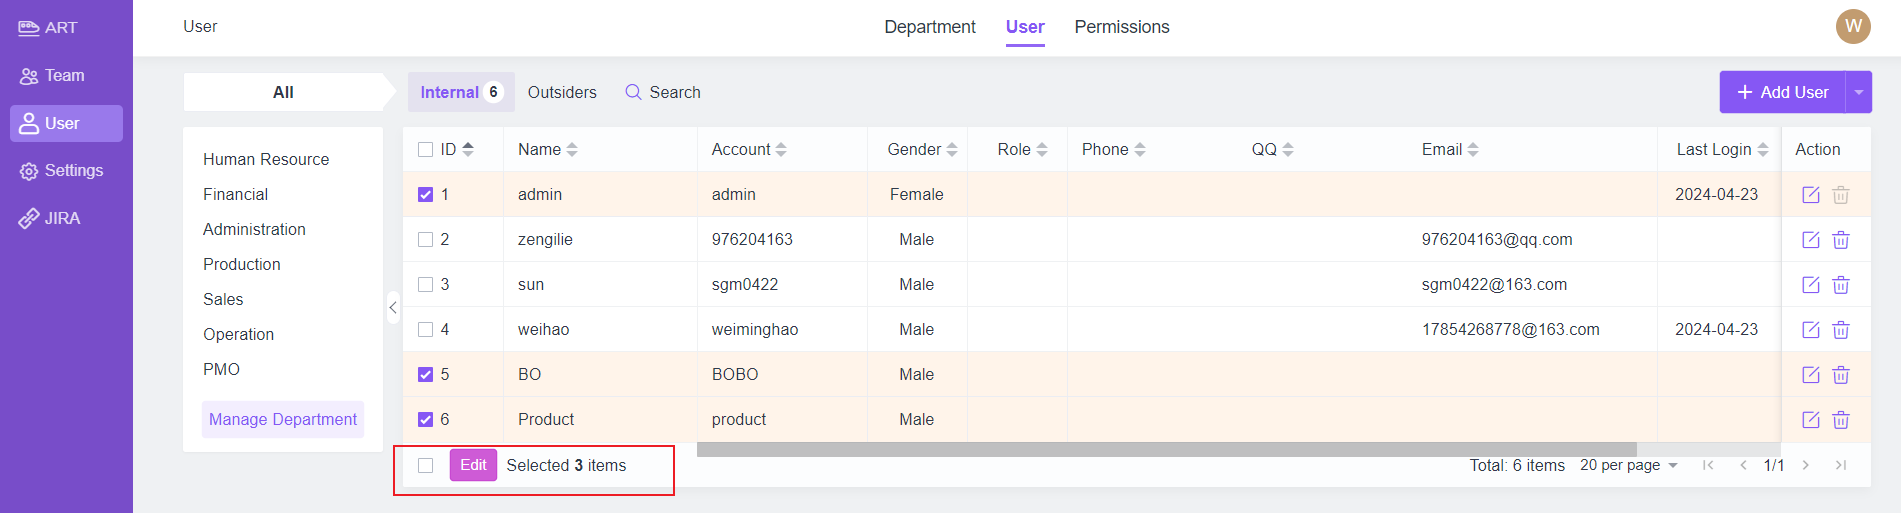Screen dimensions: 1901x513
Task: Click the edit icon for zengilie row
Action: pos(1810,240)
